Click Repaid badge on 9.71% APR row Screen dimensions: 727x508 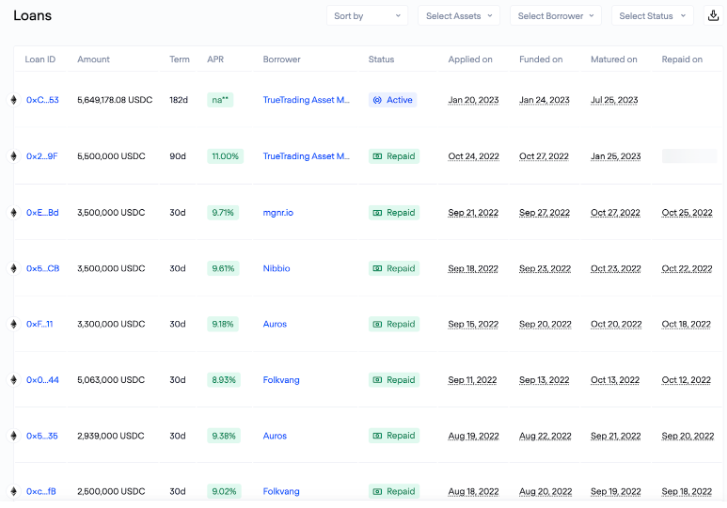pos(394,213)
